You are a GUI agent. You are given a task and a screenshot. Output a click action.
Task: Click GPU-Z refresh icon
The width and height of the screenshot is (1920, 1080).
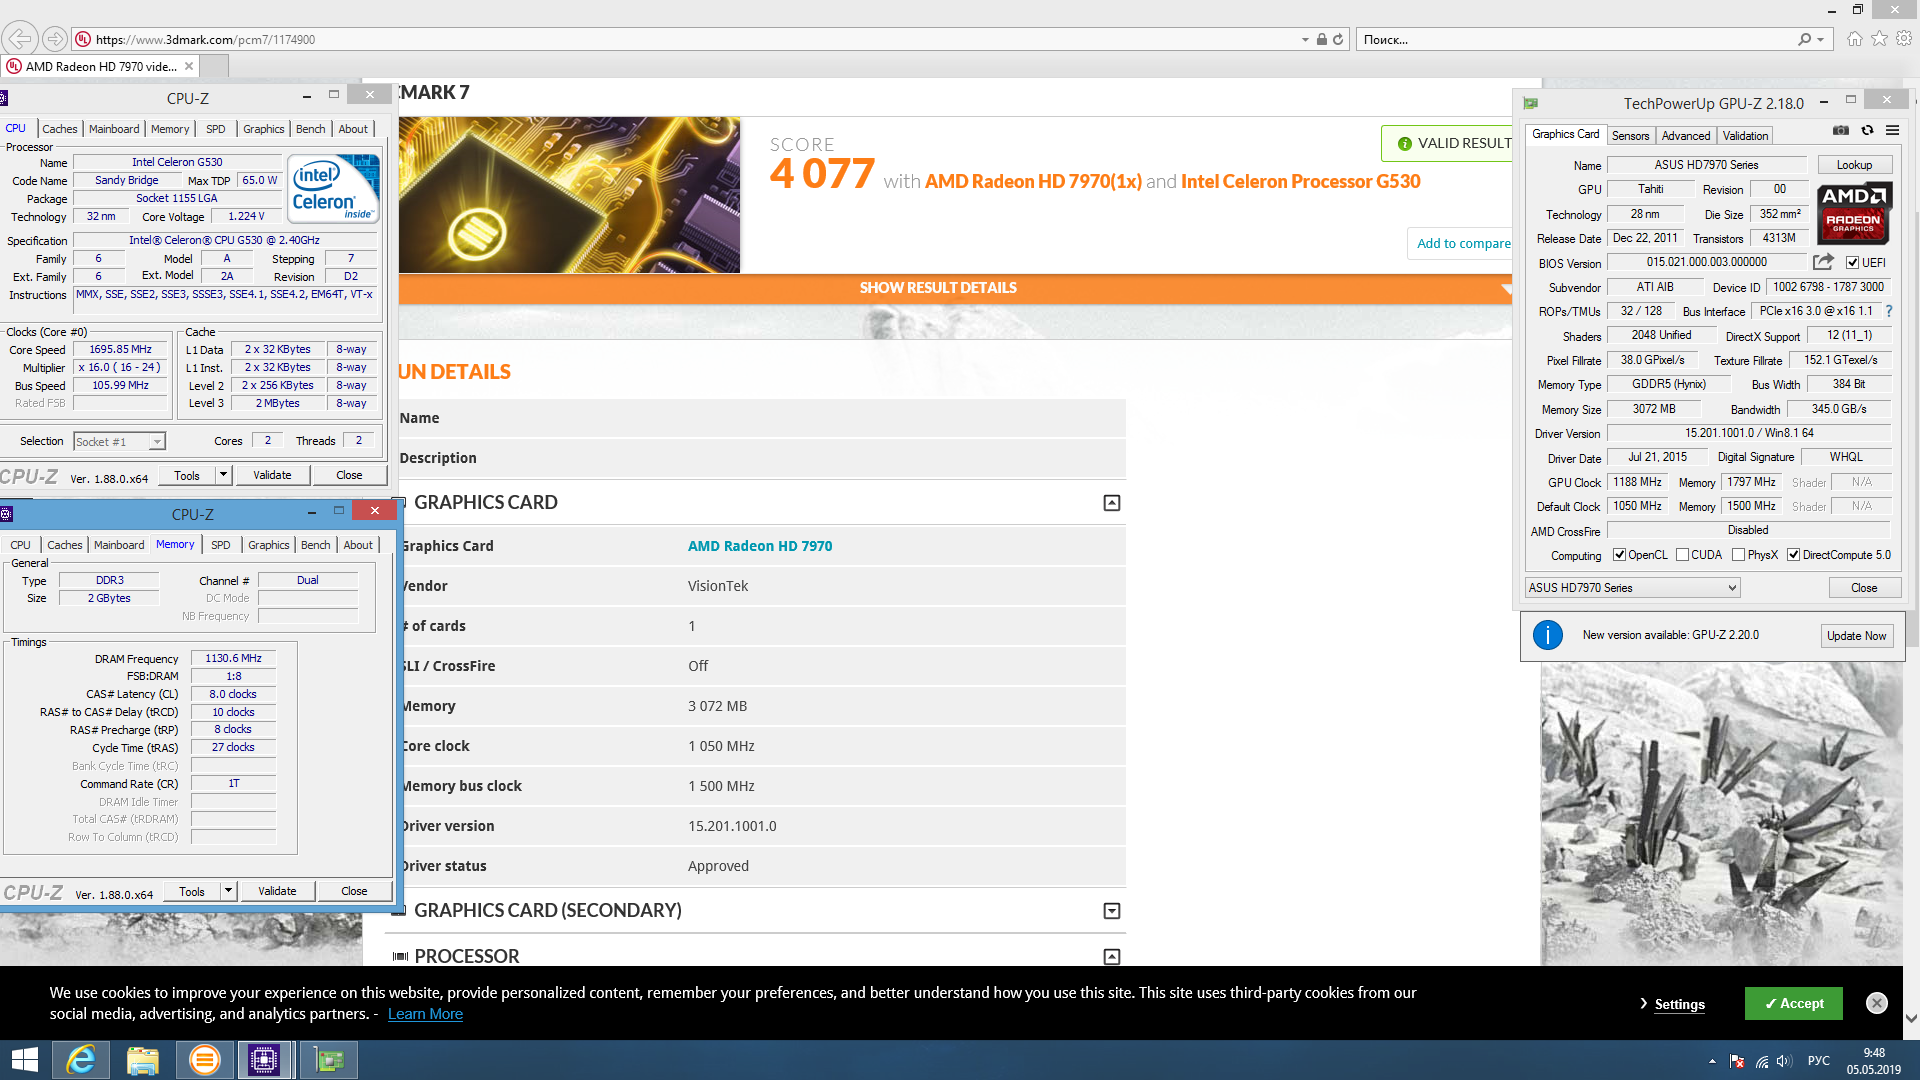[x=1867, y=131]
